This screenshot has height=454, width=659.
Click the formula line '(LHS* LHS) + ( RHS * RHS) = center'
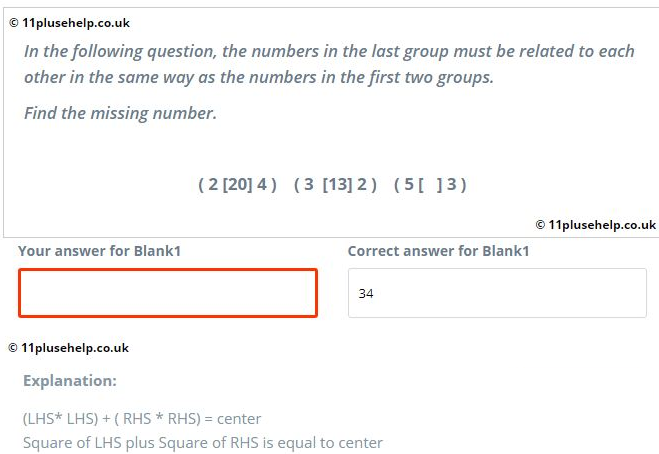[142, 418]
